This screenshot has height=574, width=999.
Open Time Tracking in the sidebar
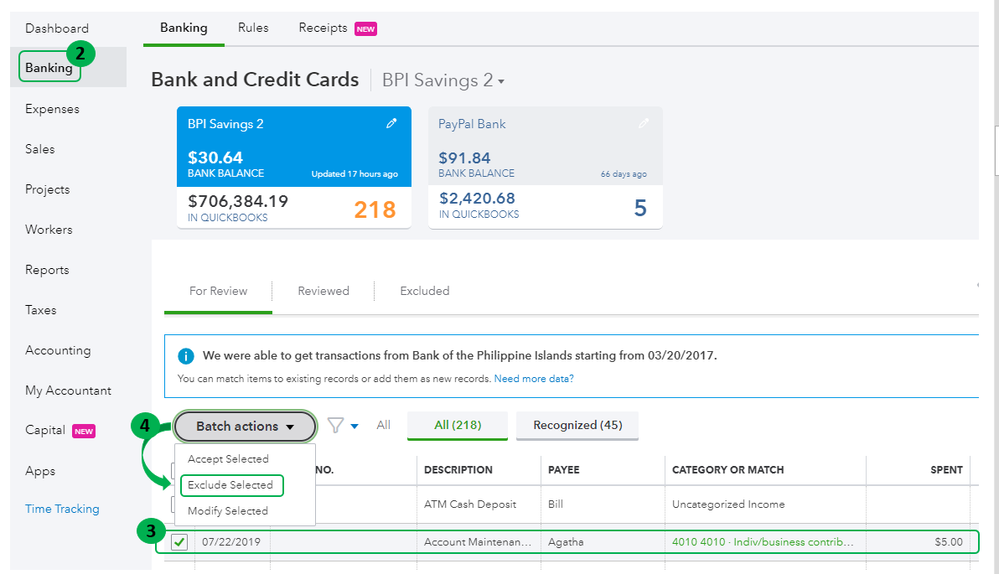62,509
